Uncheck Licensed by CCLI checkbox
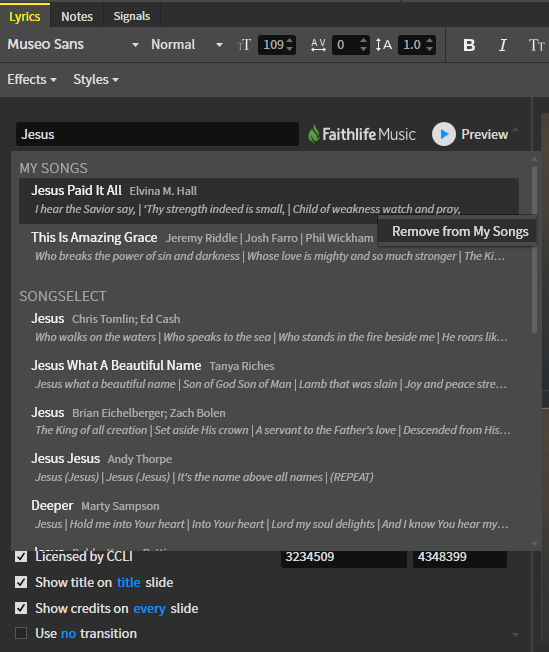Screen dimensions: 549x652 [21, 556]
